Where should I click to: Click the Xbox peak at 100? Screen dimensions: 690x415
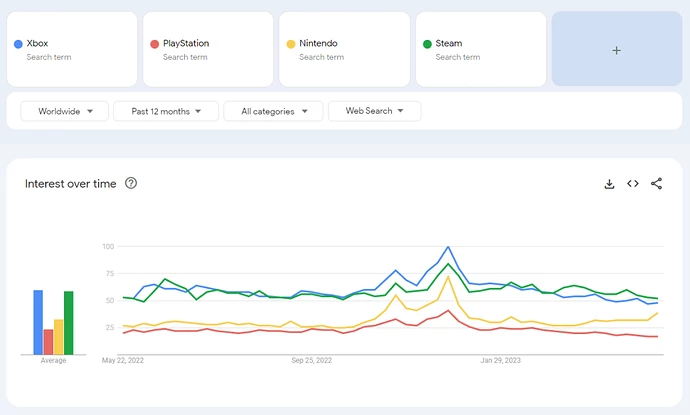coord(448,247)
